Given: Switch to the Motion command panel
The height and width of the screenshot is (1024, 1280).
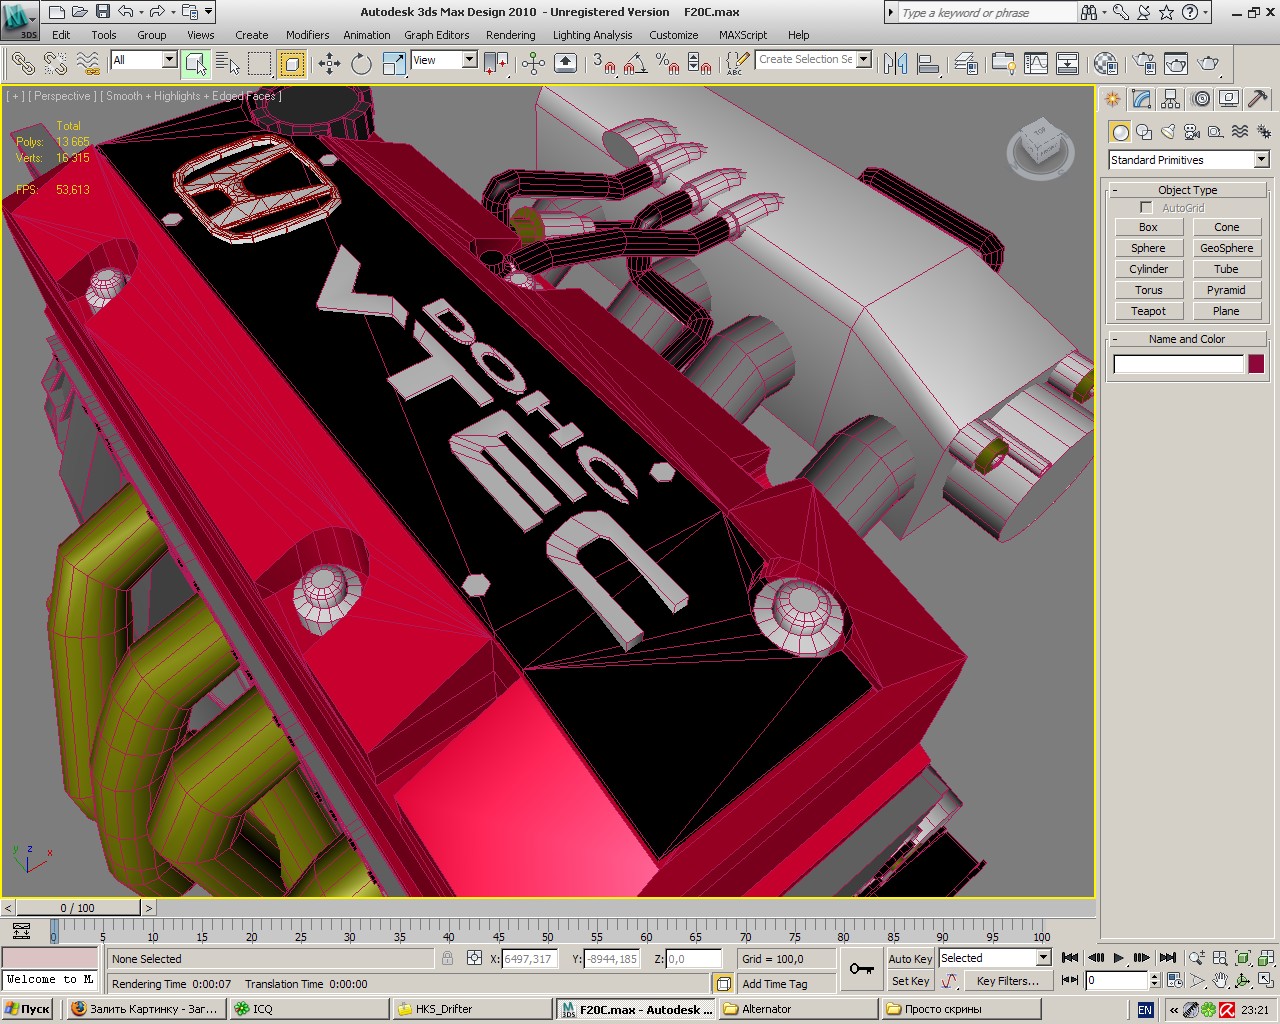Looking at the screenshot, I should 1200,99.
